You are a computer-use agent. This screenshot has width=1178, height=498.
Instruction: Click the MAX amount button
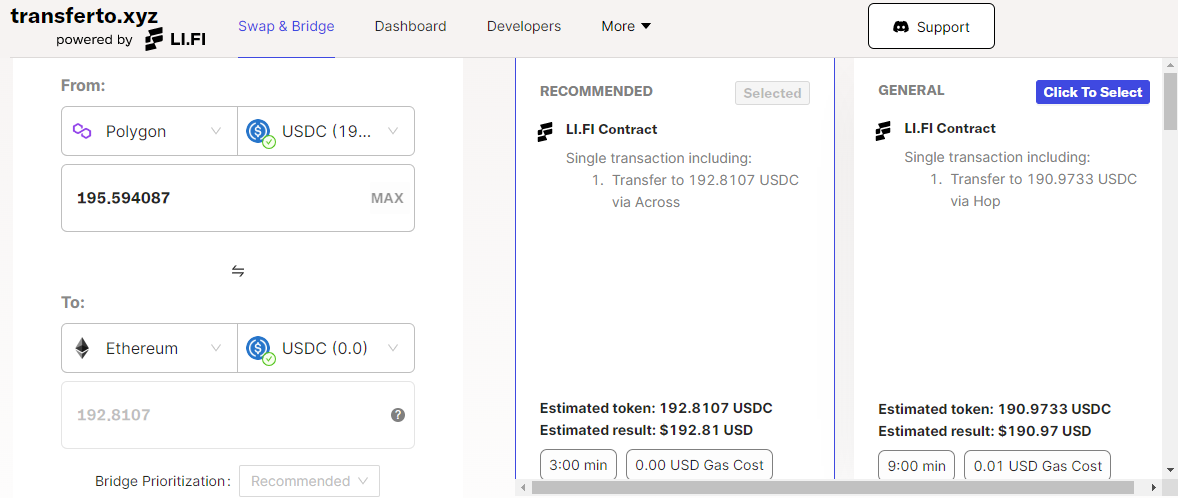click(x=387, y=198)
